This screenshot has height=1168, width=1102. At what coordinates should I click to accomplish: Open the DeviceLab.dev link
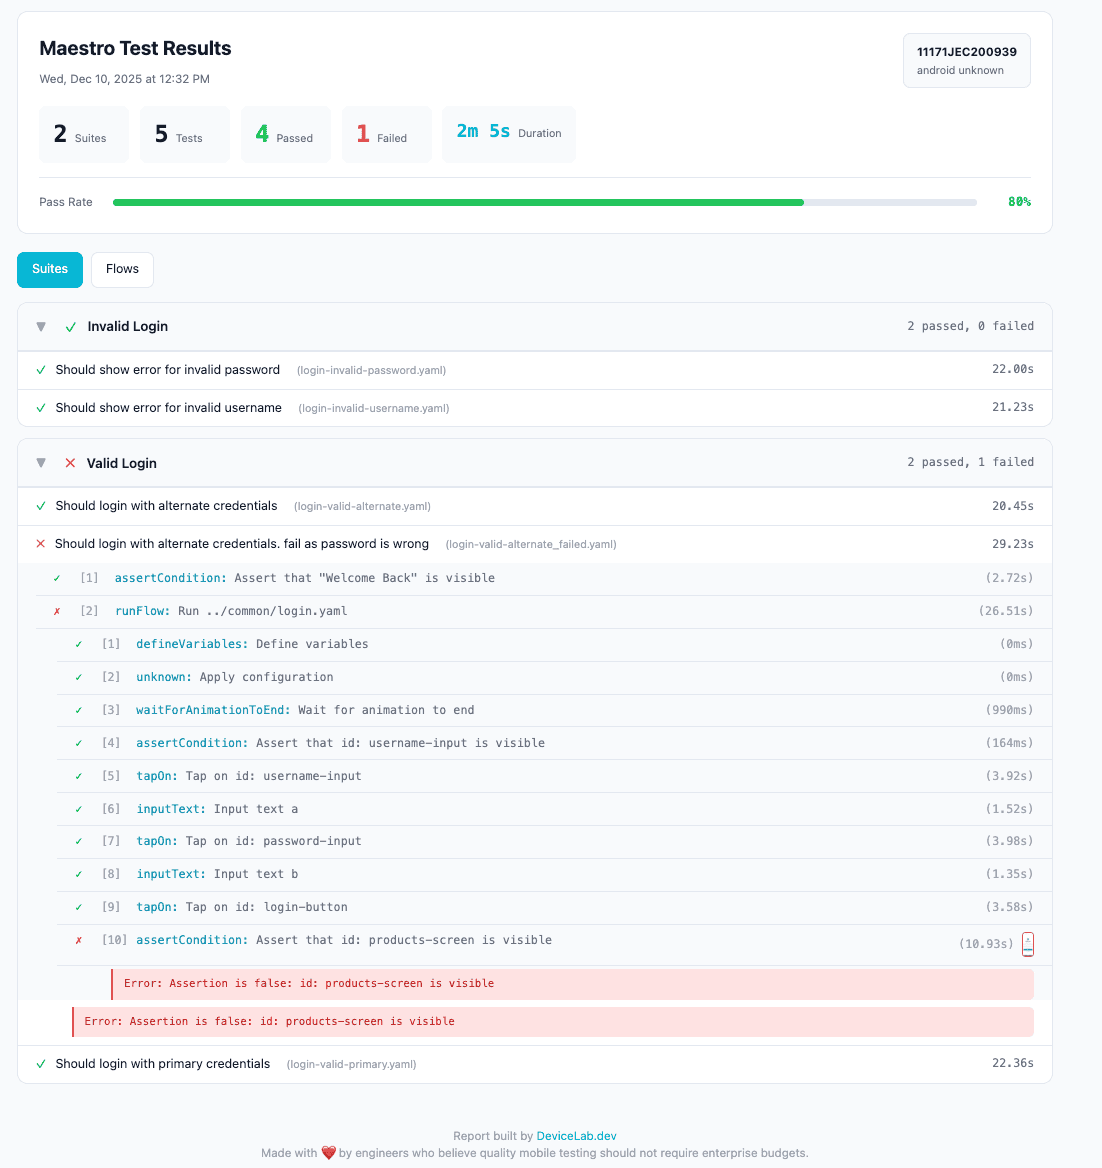tap(576, 1135)
